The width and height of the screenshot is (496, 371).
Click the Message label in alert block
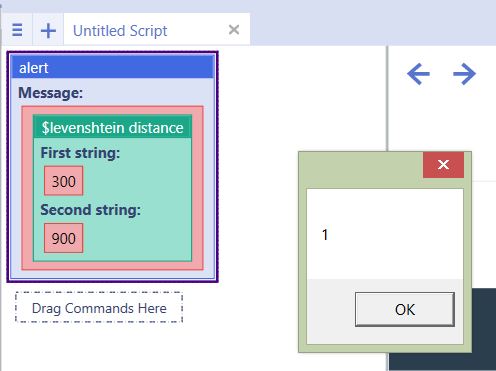50,92
